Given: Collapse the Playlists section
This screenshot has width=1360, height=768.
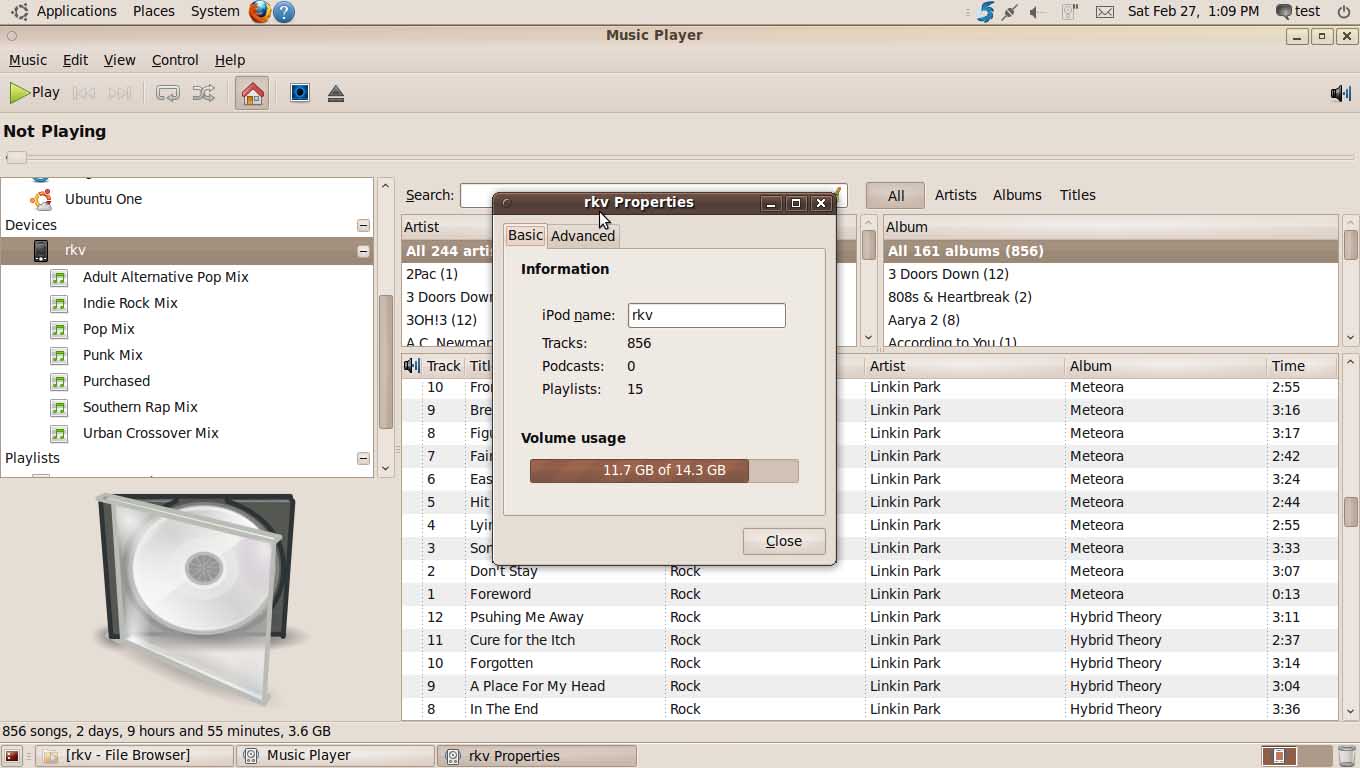Looking at the screenshot, I should click(x=363, y=458).
